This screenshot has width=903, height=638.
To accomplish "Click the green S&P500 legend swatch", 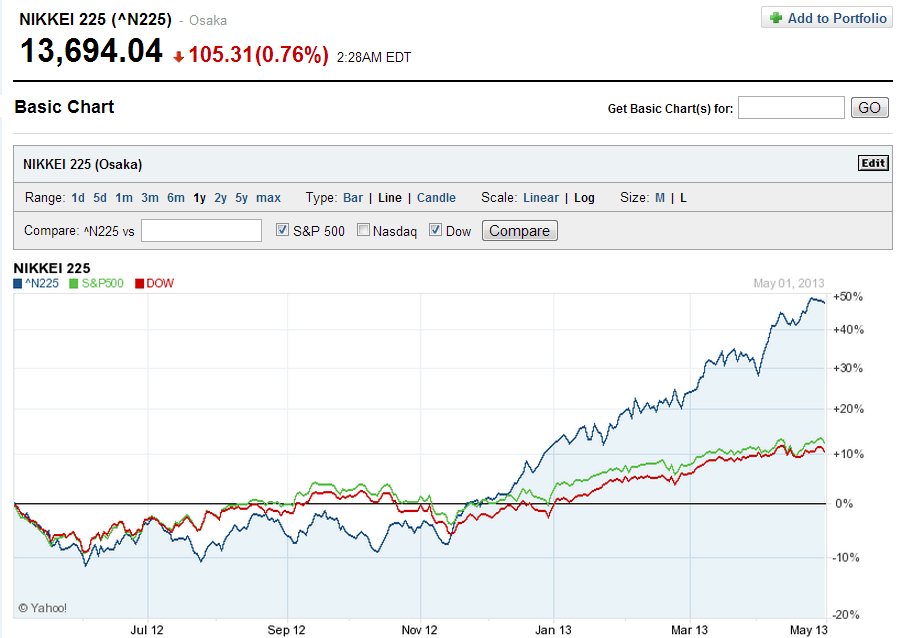I will click(x=74, y=284).
